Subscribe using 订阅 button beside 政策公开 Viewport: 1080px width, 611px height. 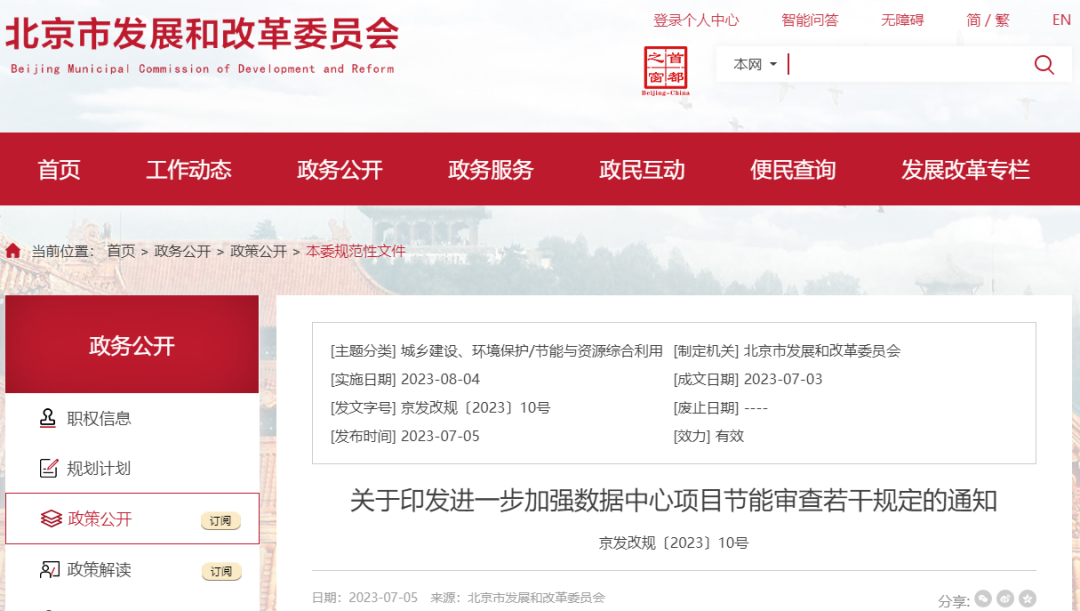(x=221, y=521)
